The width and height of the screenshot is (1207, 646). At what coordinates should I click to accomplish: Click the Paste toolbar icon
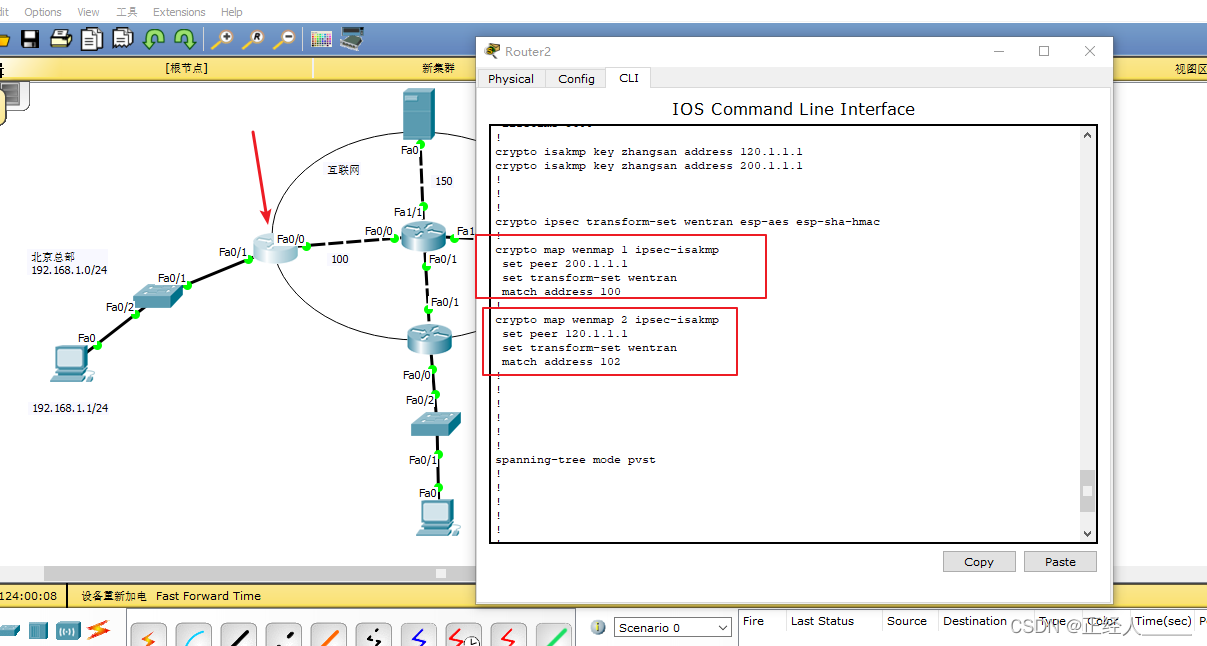[123, 39]
